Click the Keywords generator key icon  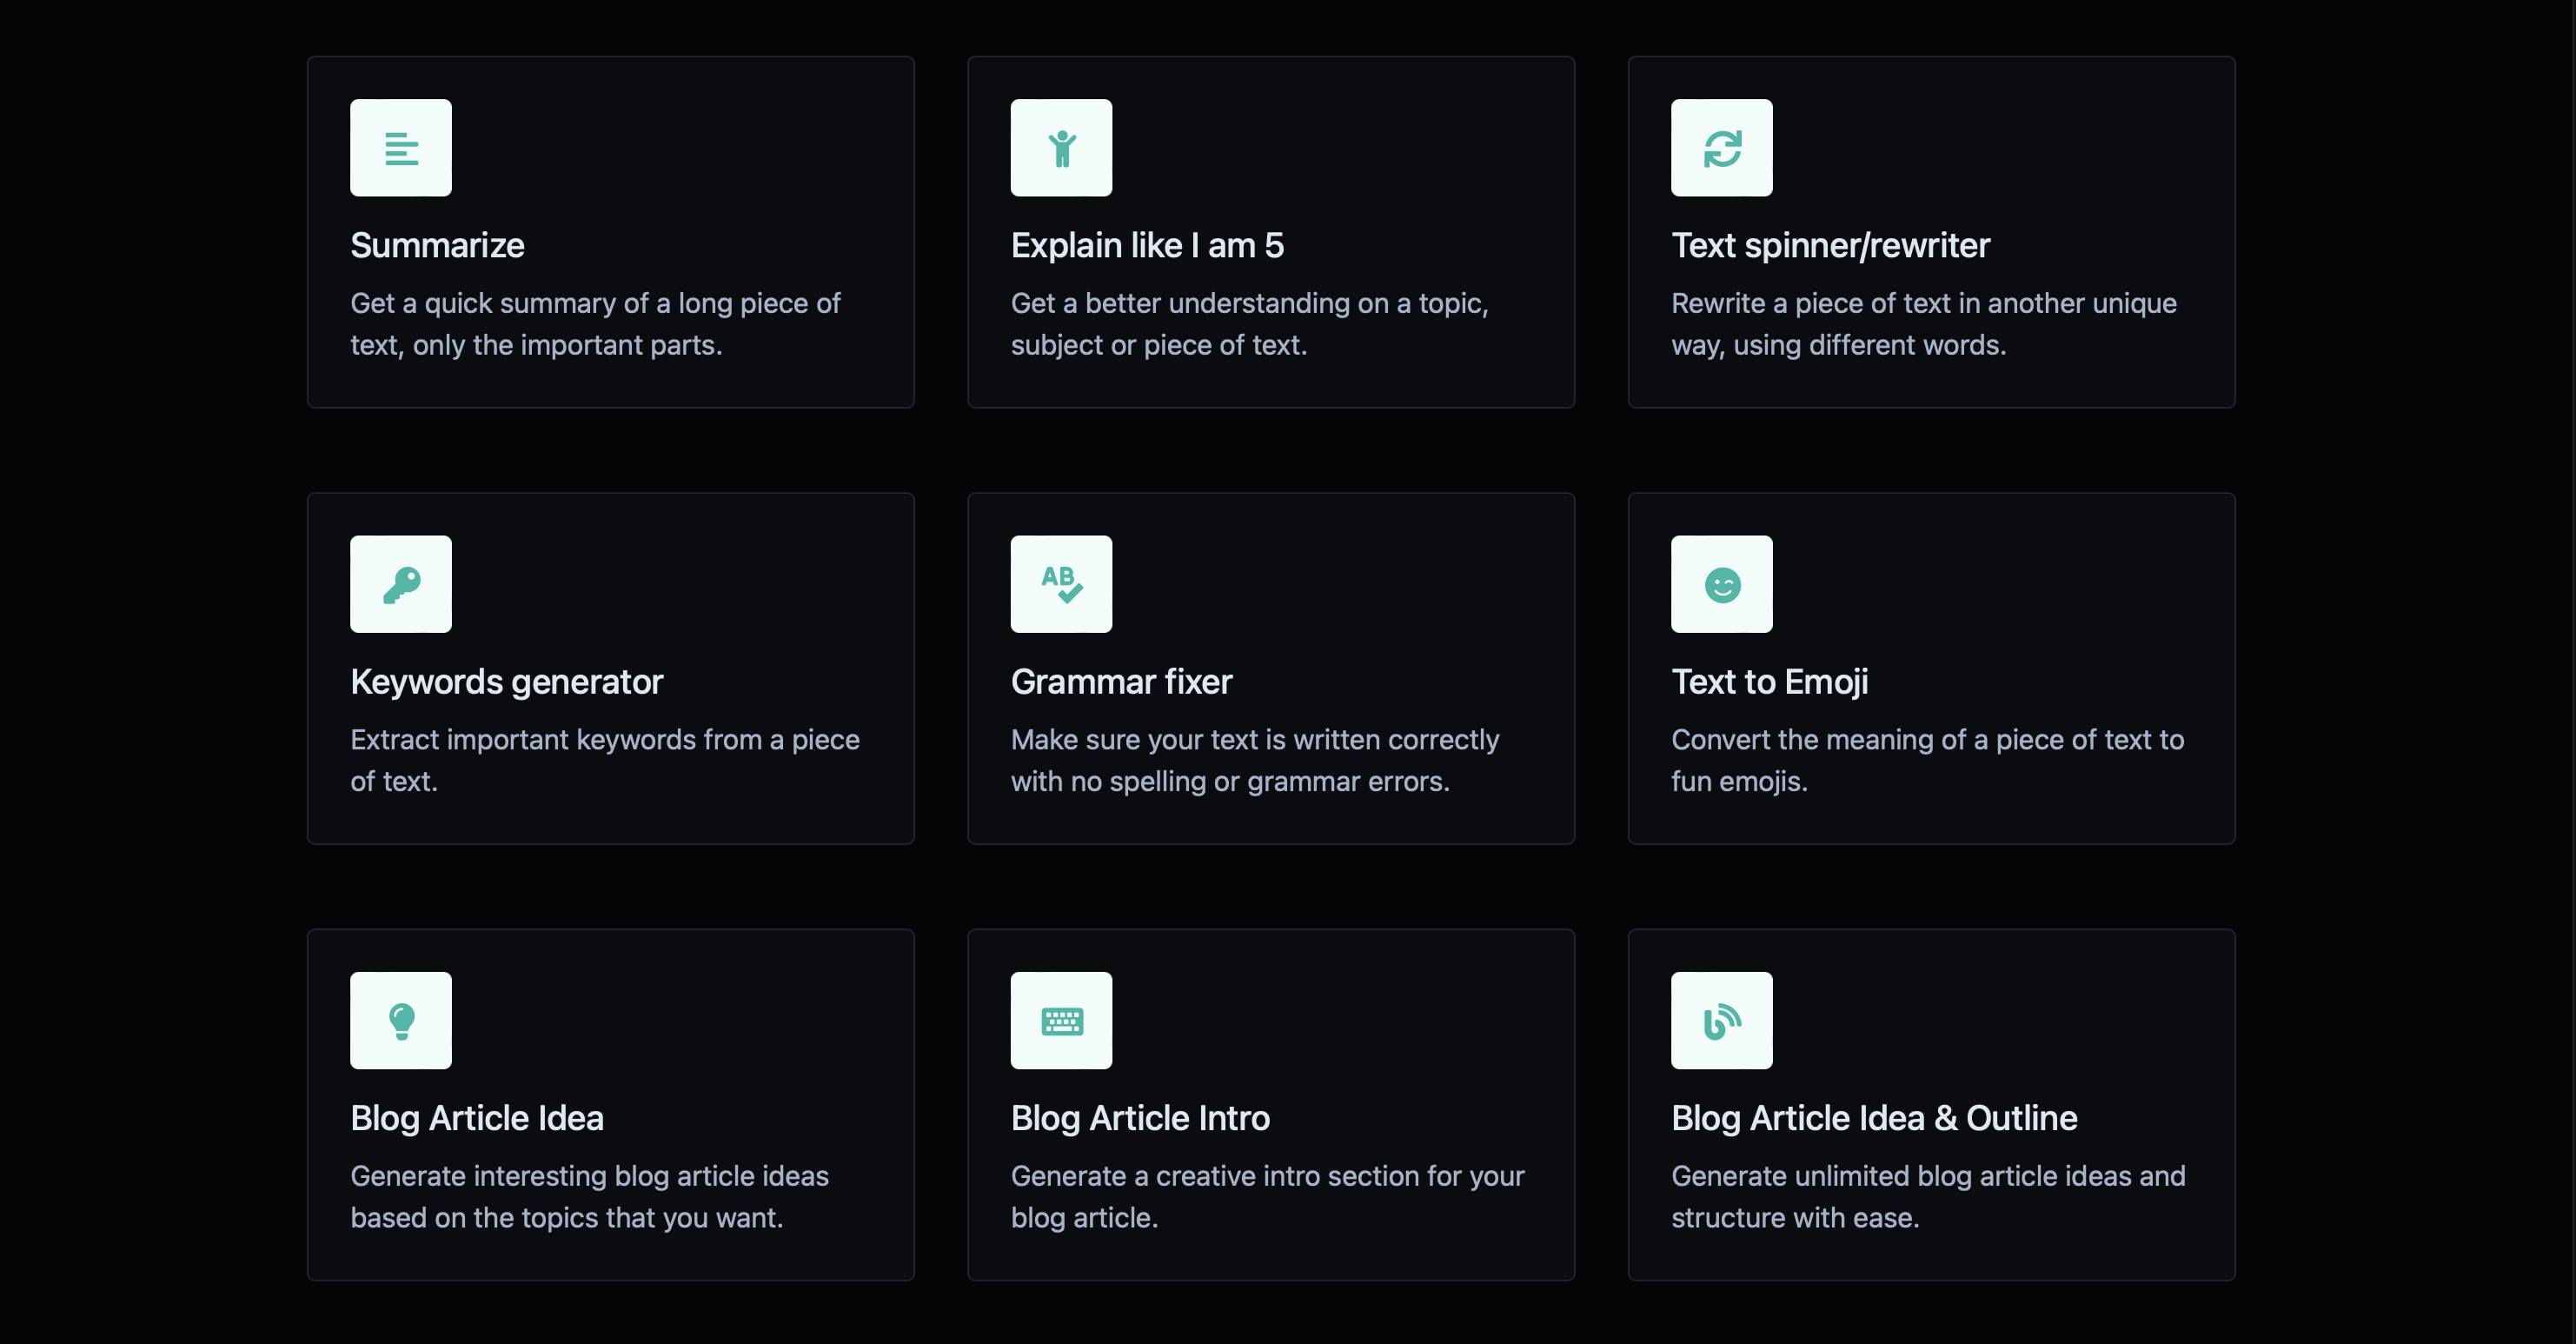point(401,584)
